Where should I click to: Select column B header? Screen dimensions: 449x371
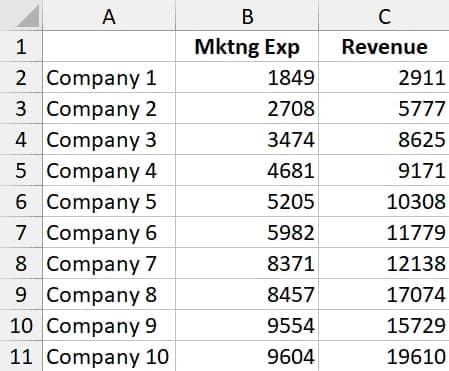point(247,15)
